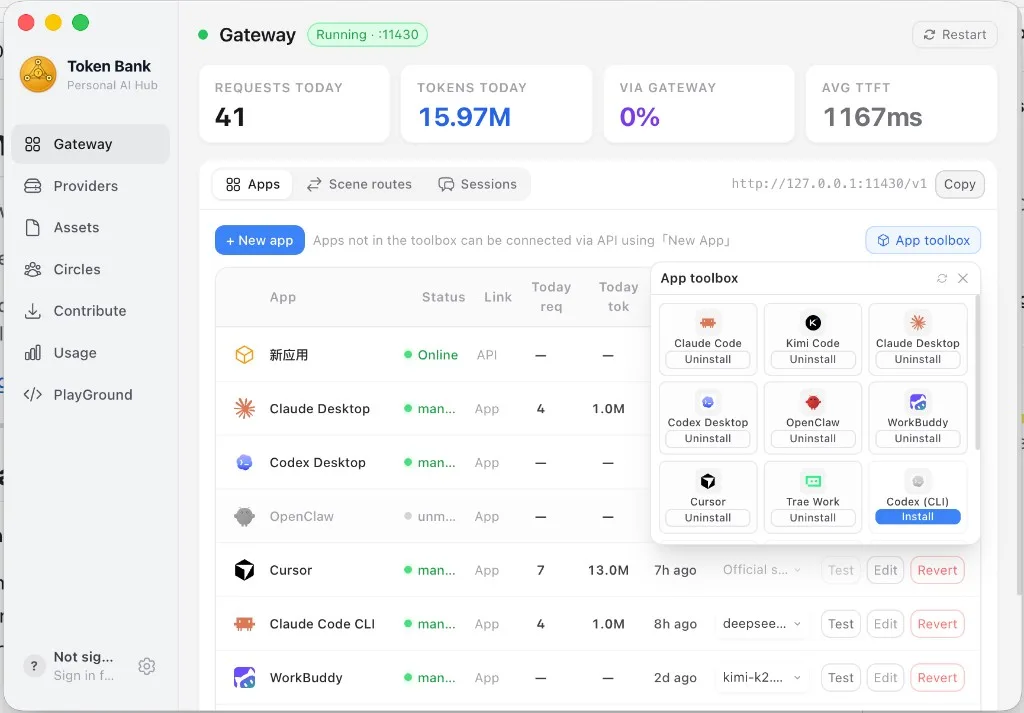Uninstall Codex Desktop from toolbox
Image resolution: width=1024 pixels, height=713 pixels.
(x=708, y=438)
